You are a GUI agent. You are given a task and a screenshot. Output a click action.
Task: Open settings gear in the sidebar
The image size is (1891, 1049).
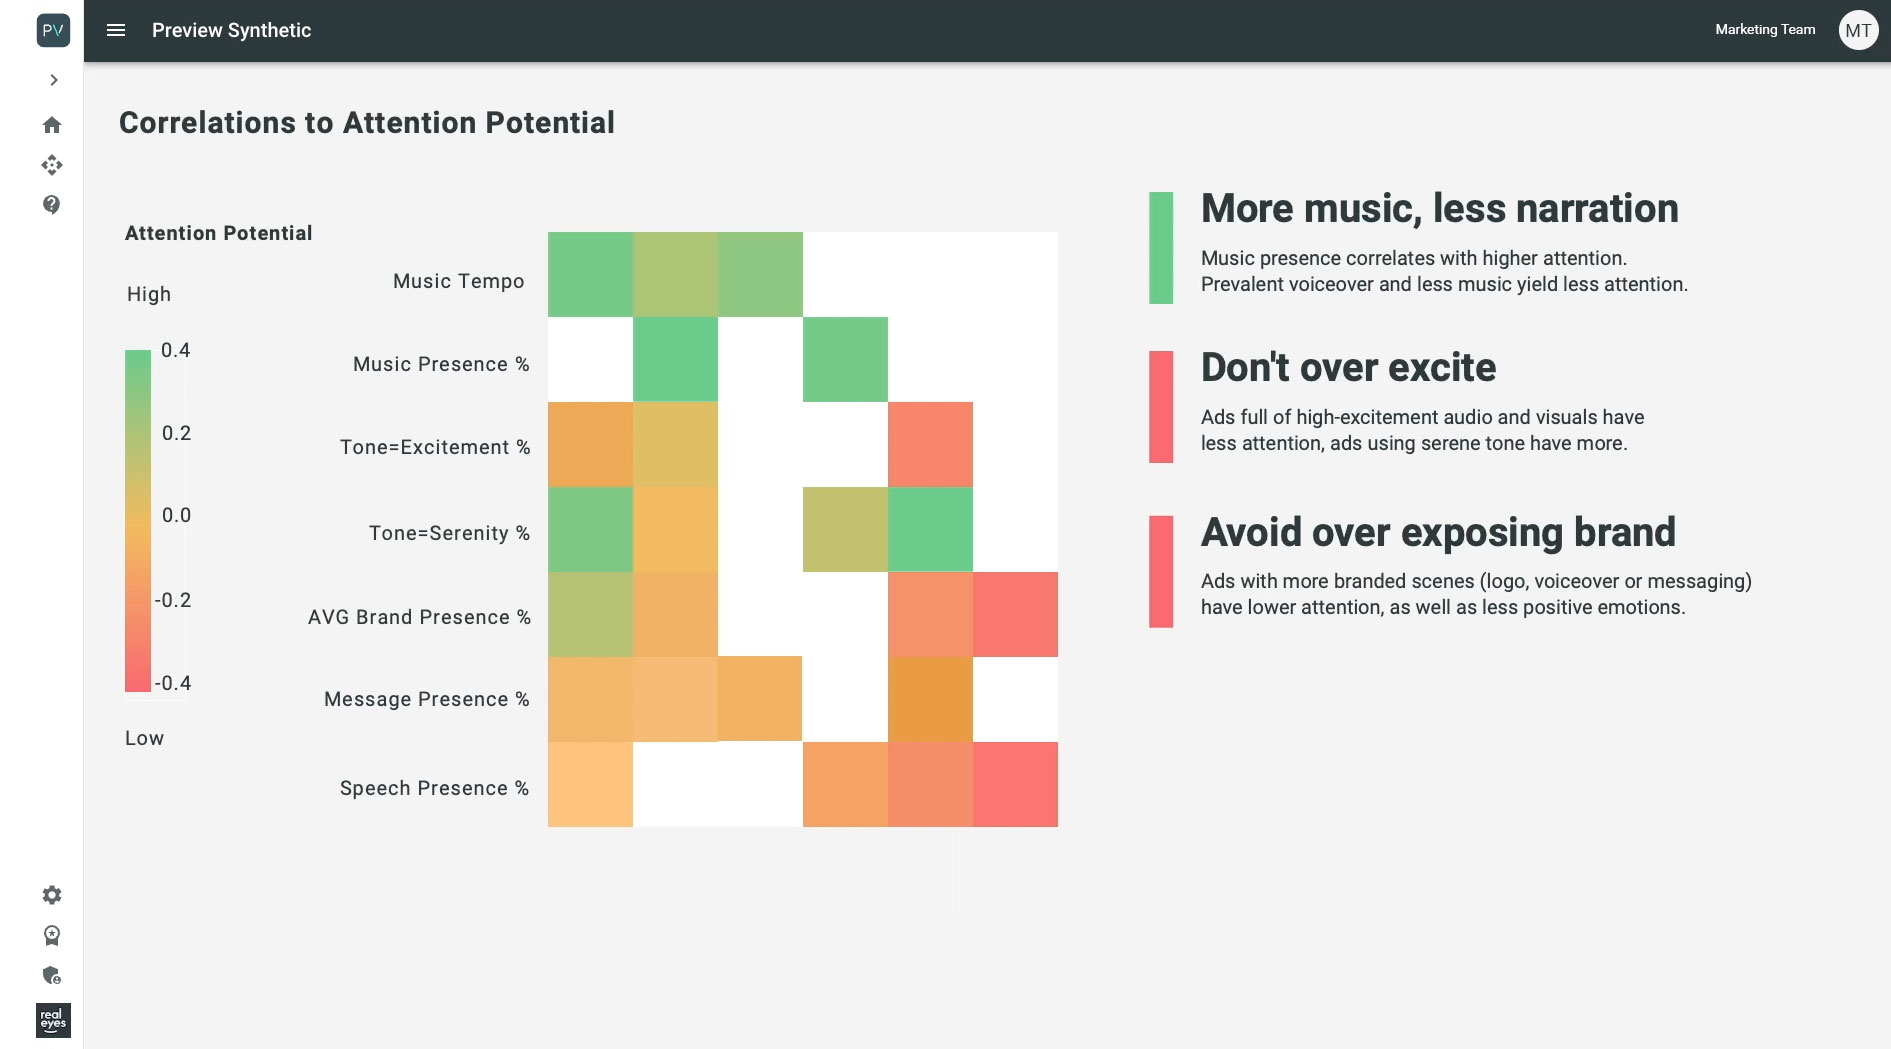pos(52,895)
